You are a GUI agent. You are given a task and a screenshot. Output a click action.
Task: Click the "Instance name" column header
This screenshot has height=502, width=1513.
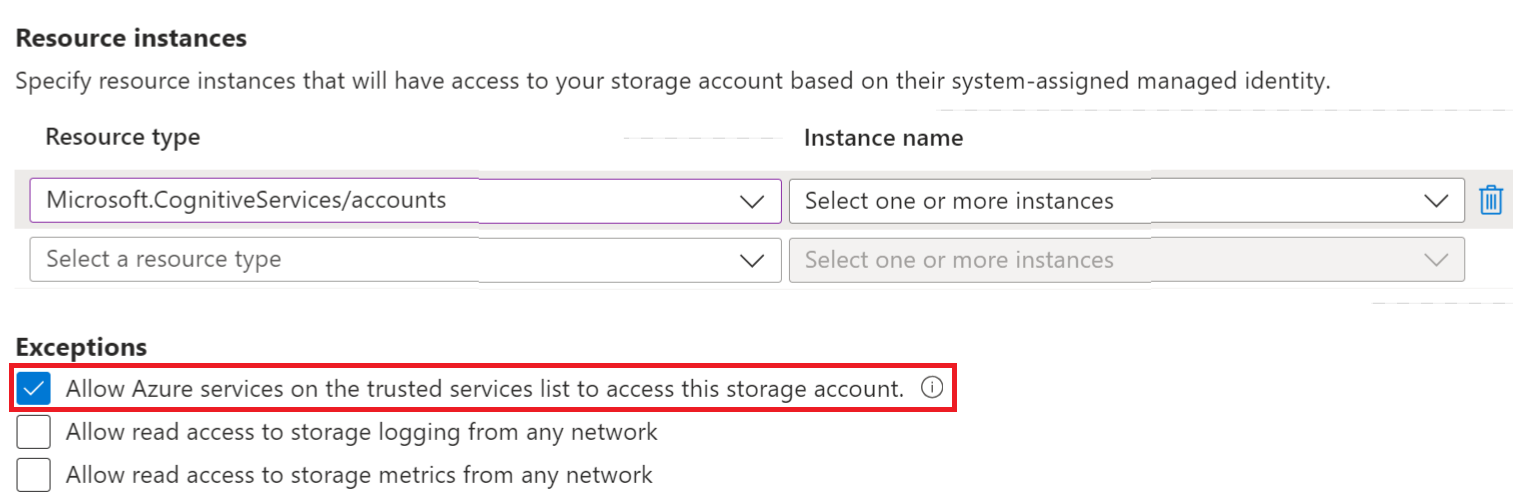coord(883,138)
